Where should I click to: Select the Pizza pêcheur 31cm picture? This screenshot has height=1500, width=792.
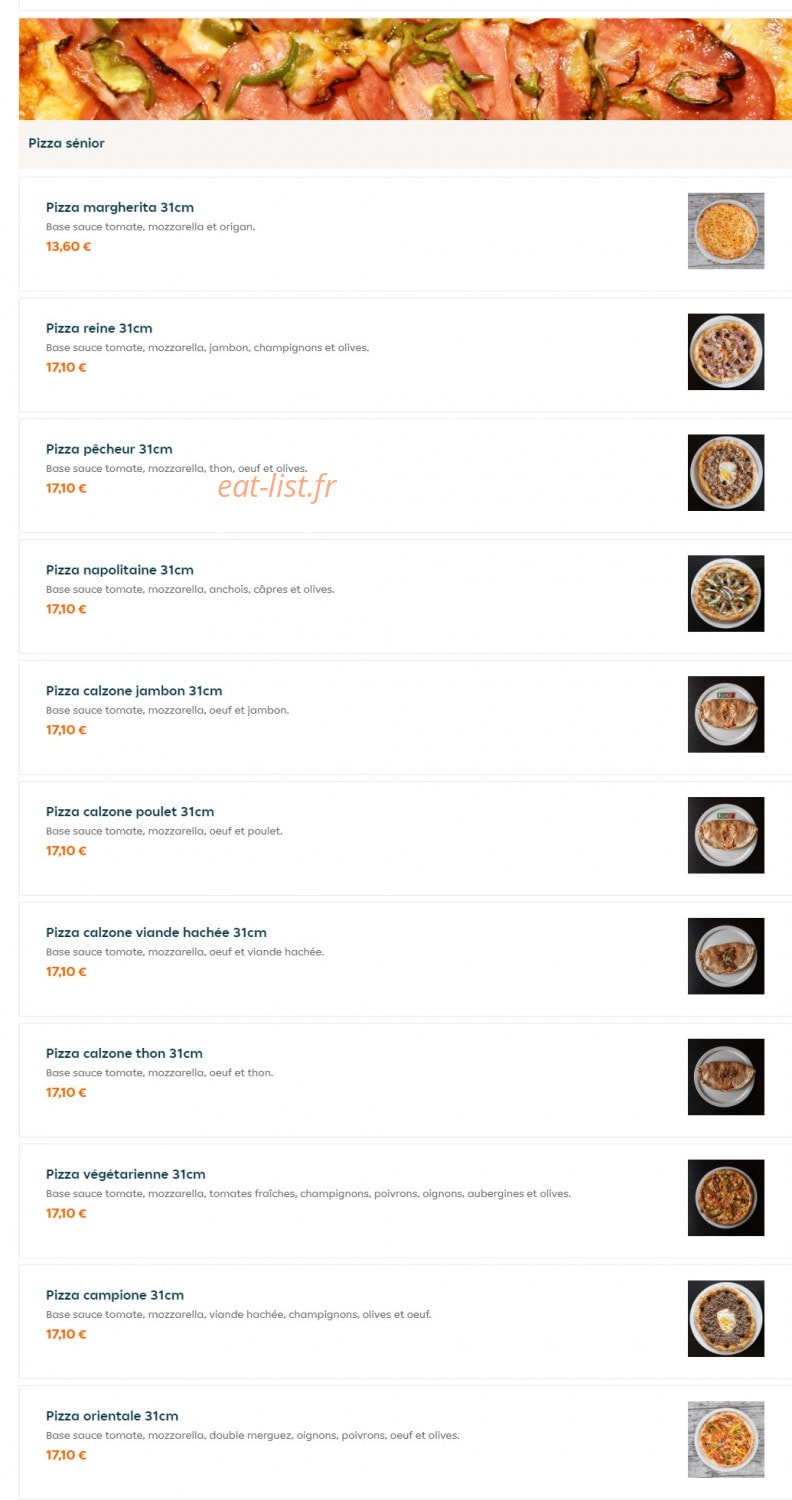tap(725, 473)
